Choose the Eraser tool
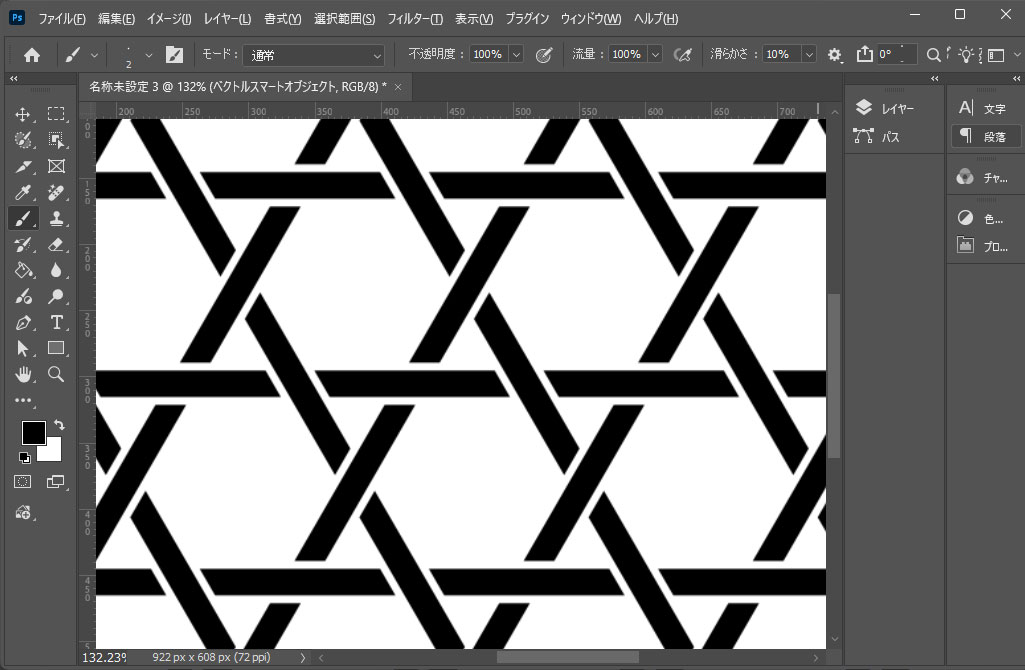Image resolution: width=1025 pixels, height=670 pixels. (56, 244)
